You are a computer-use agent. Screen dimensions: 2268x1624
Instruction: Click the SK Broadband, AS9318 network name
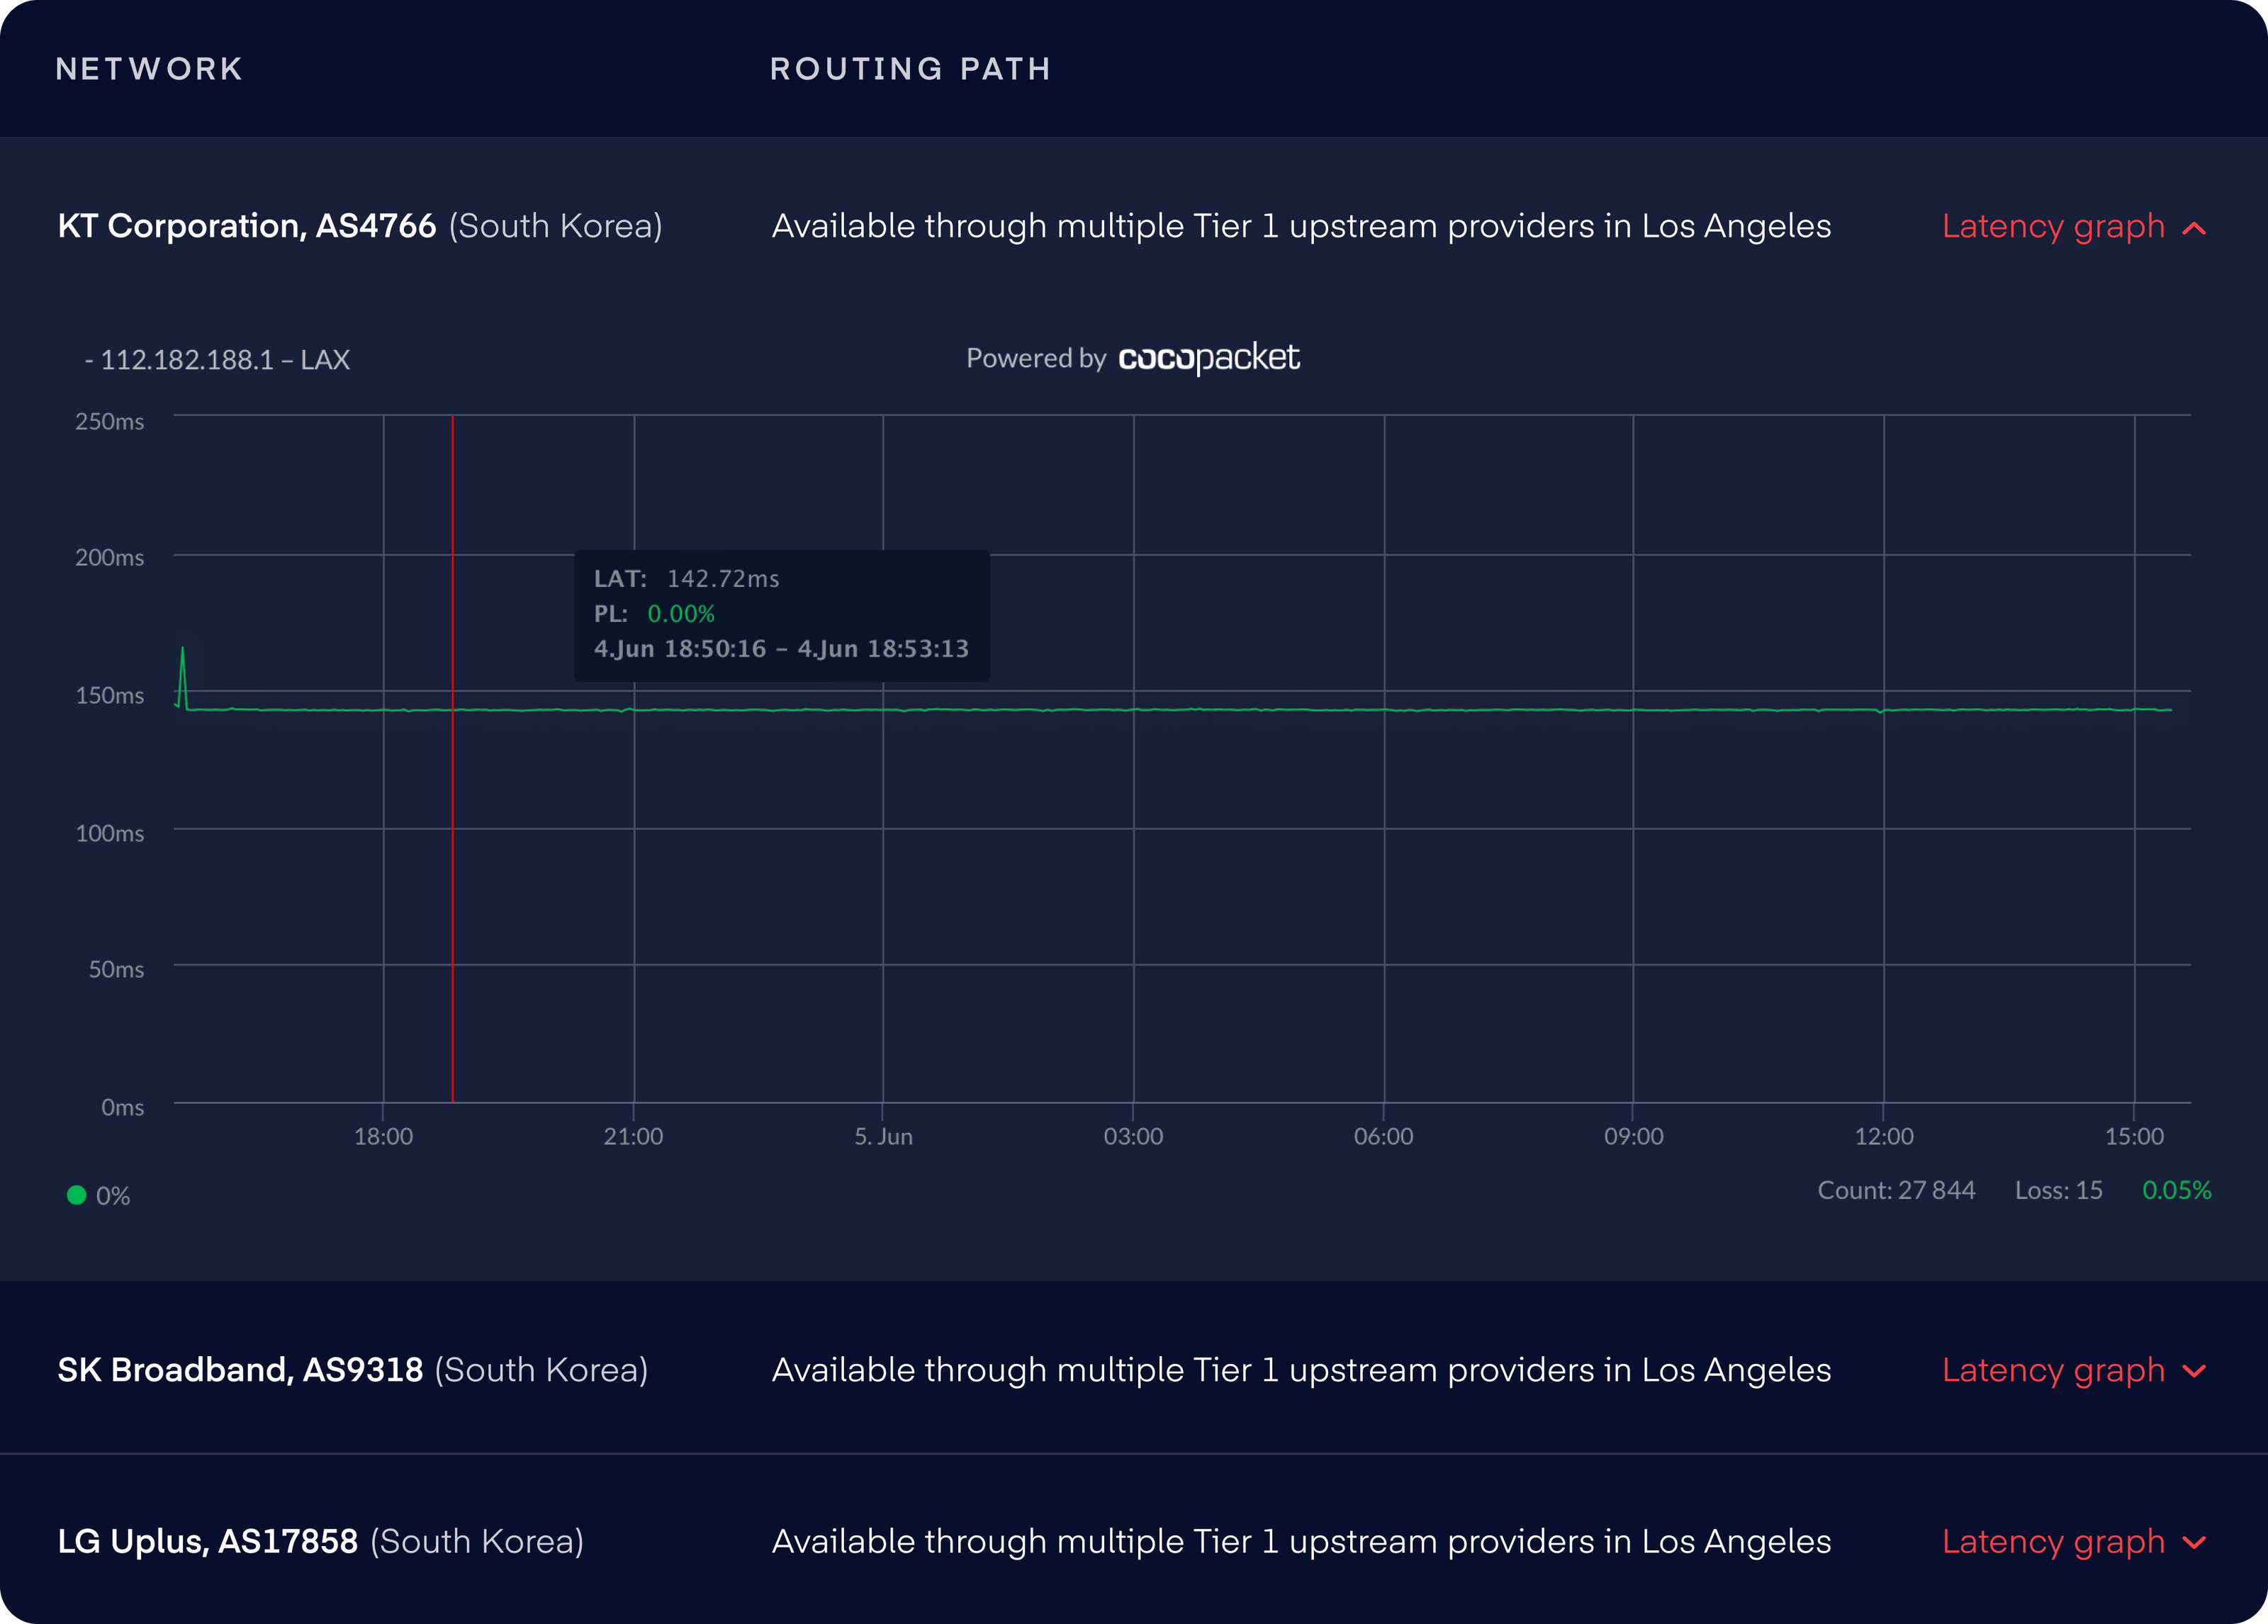240,1370
